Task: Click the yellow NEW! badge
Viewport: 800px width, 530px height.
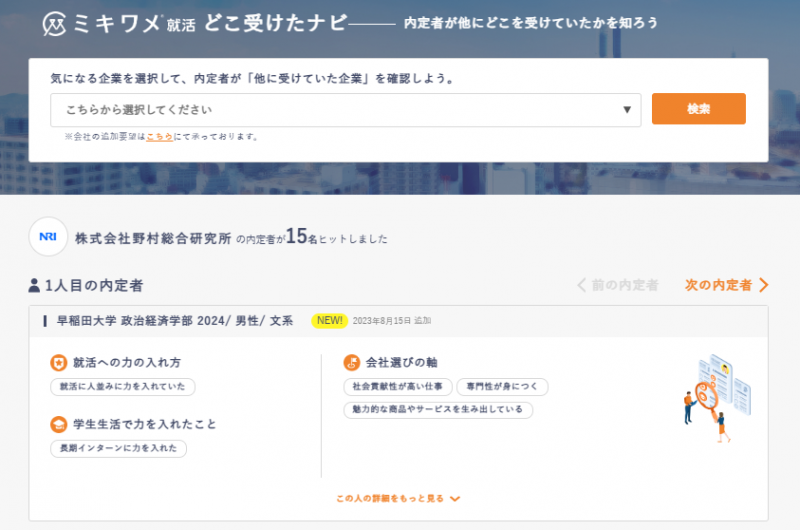Action: click(330, 321)
